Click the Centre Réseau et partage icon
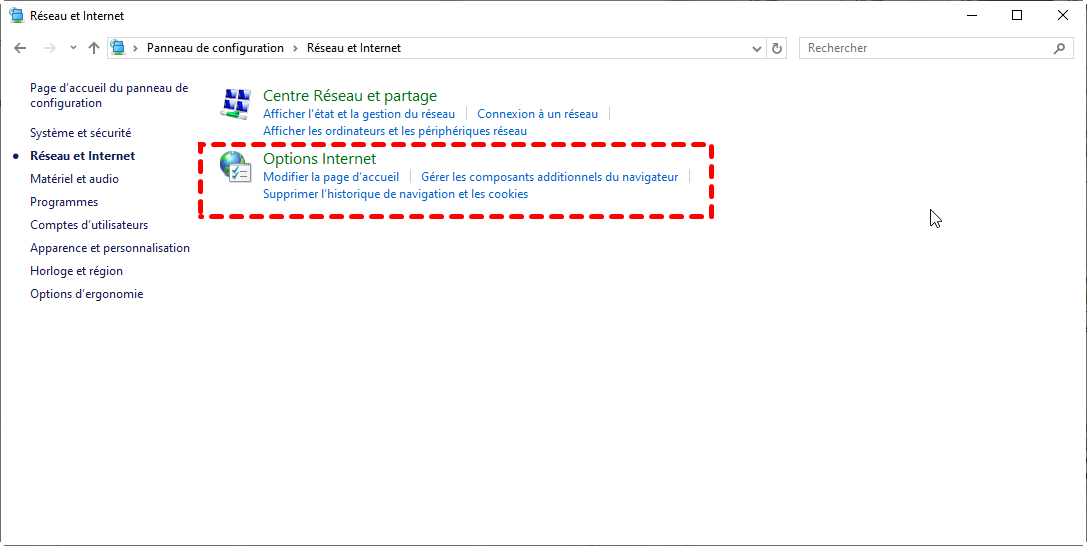The image size is (1087, 546). click(236, 104)
